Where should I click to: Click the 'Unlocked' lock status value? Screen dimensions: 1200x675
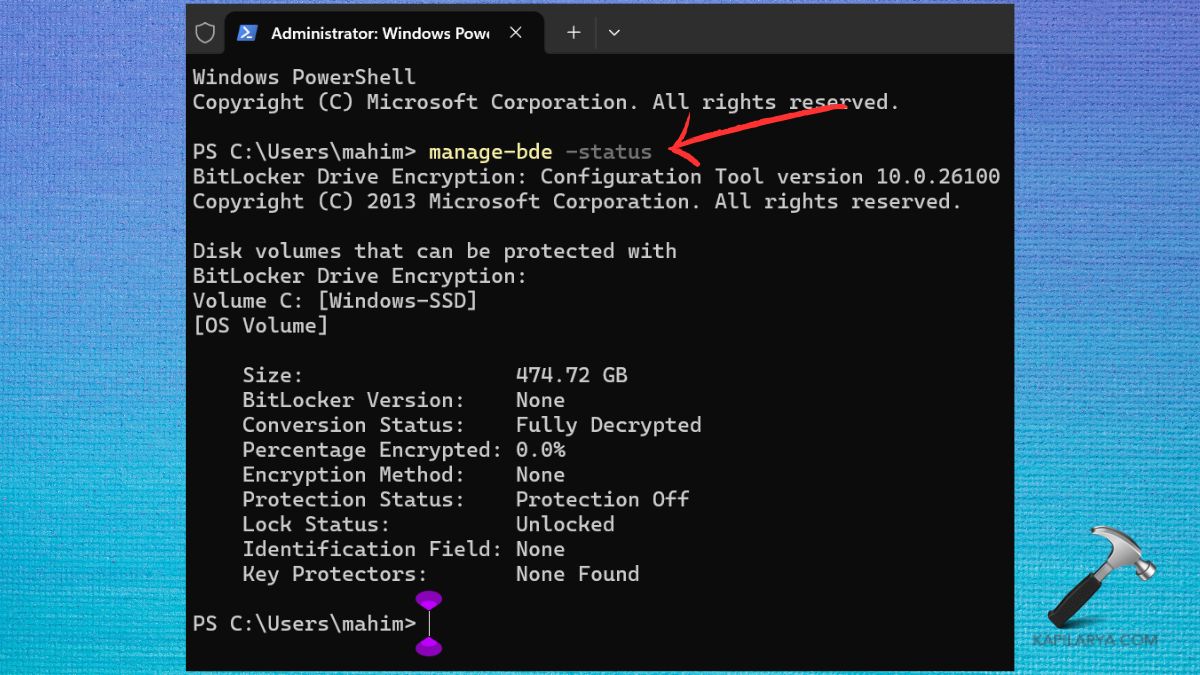pos(565,524)
